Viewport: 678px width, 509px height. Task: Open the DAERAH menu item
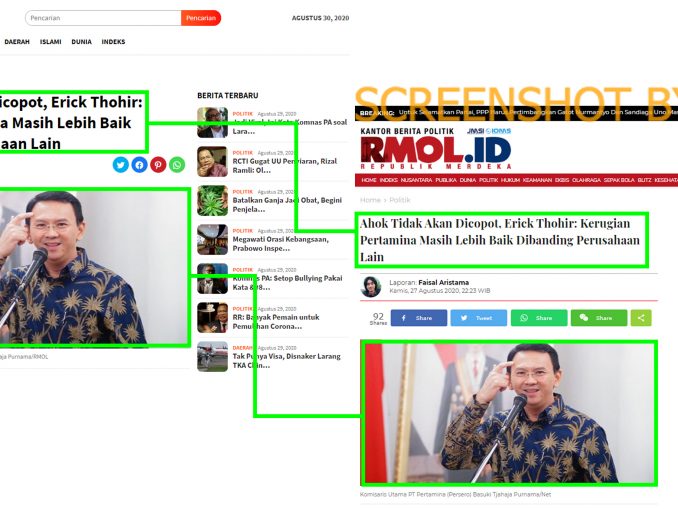coord(17,42)
